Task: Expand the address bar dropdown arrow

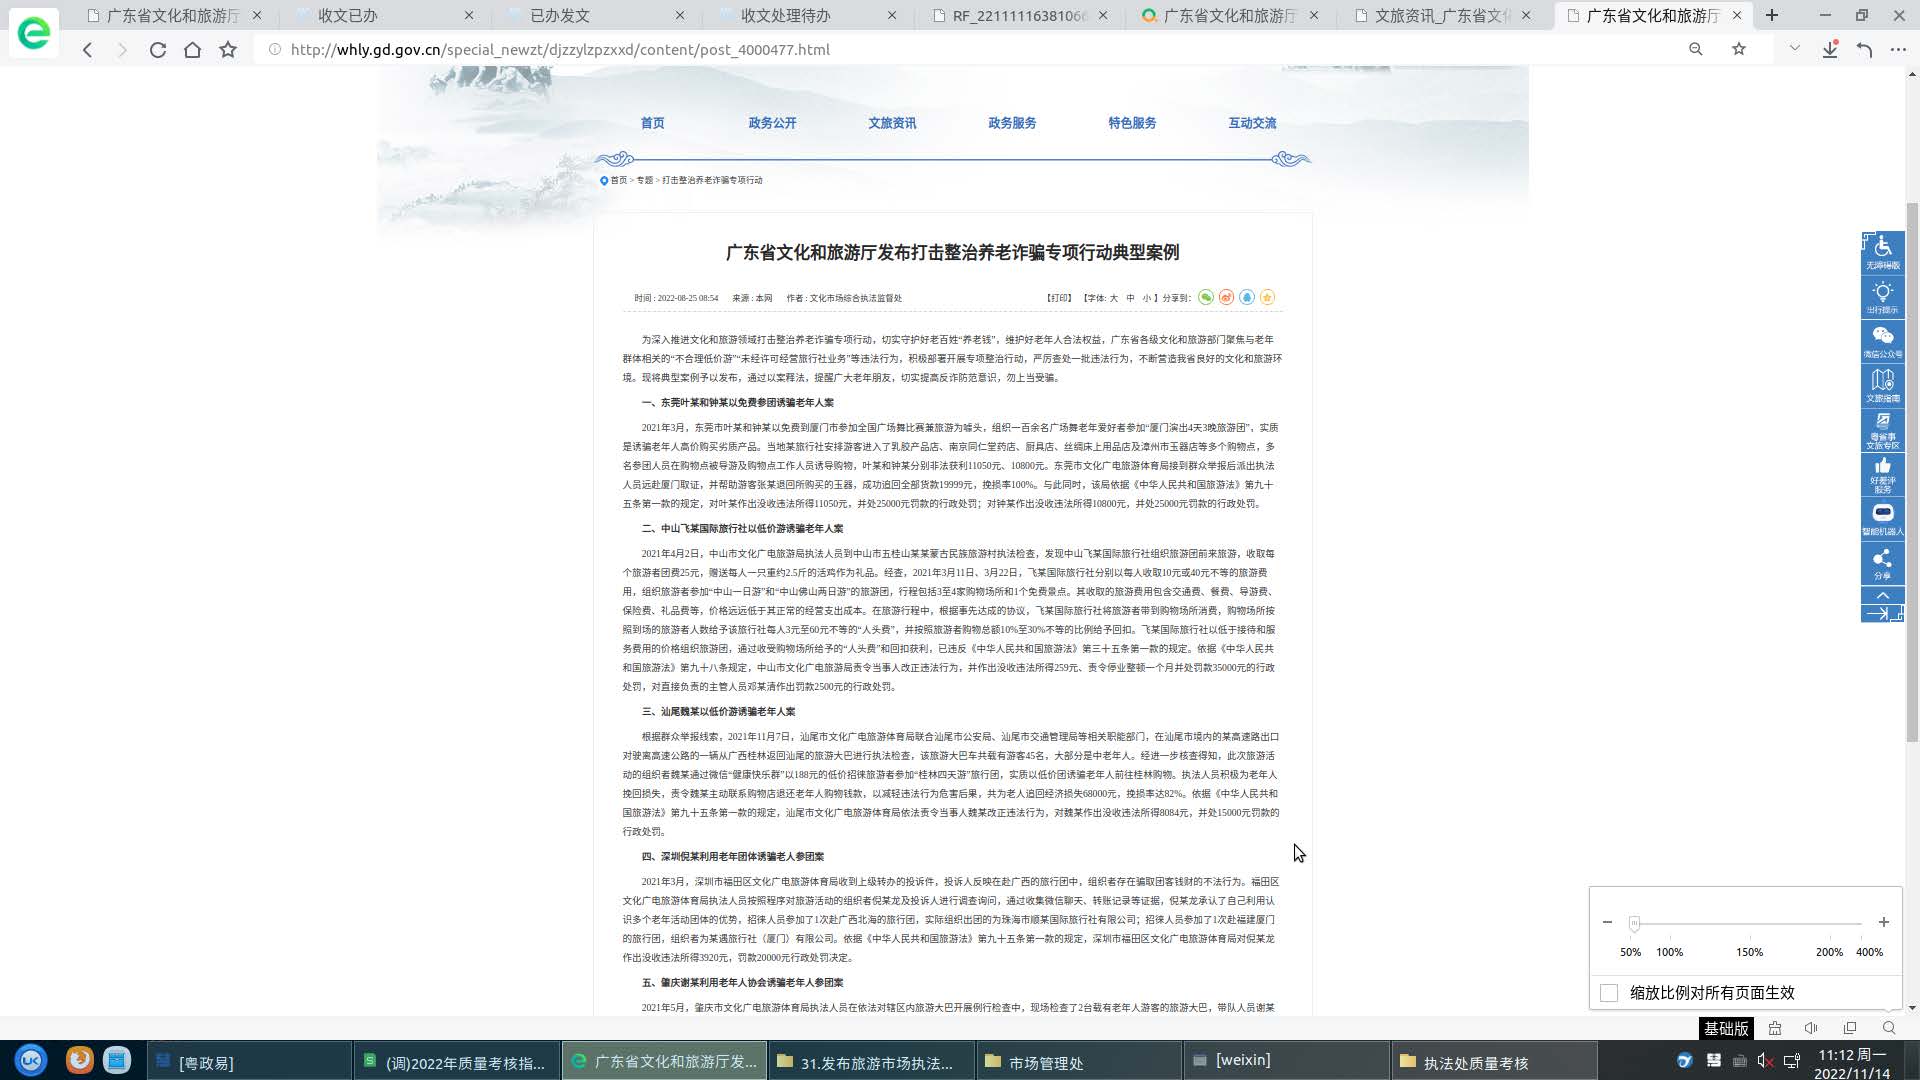Action: 1791,48
